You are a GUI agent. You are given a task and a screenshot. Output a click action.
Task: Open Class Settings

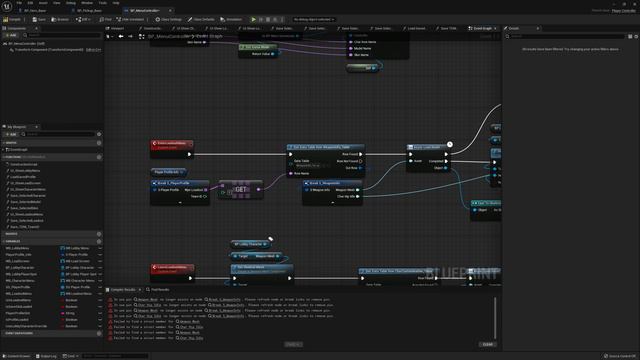click(x=168, y=19)
